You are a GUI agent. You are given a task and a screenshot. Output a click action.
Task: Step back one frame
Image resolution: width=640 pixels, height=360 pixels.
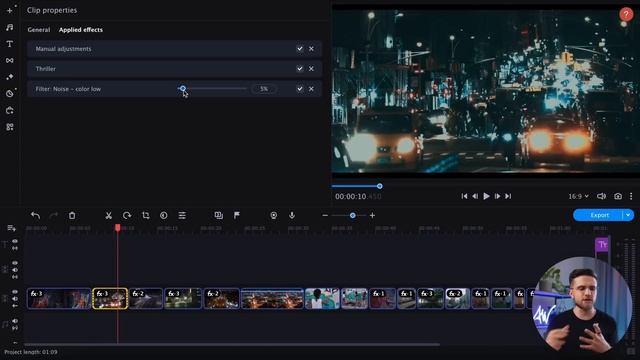tap(475, 196)
